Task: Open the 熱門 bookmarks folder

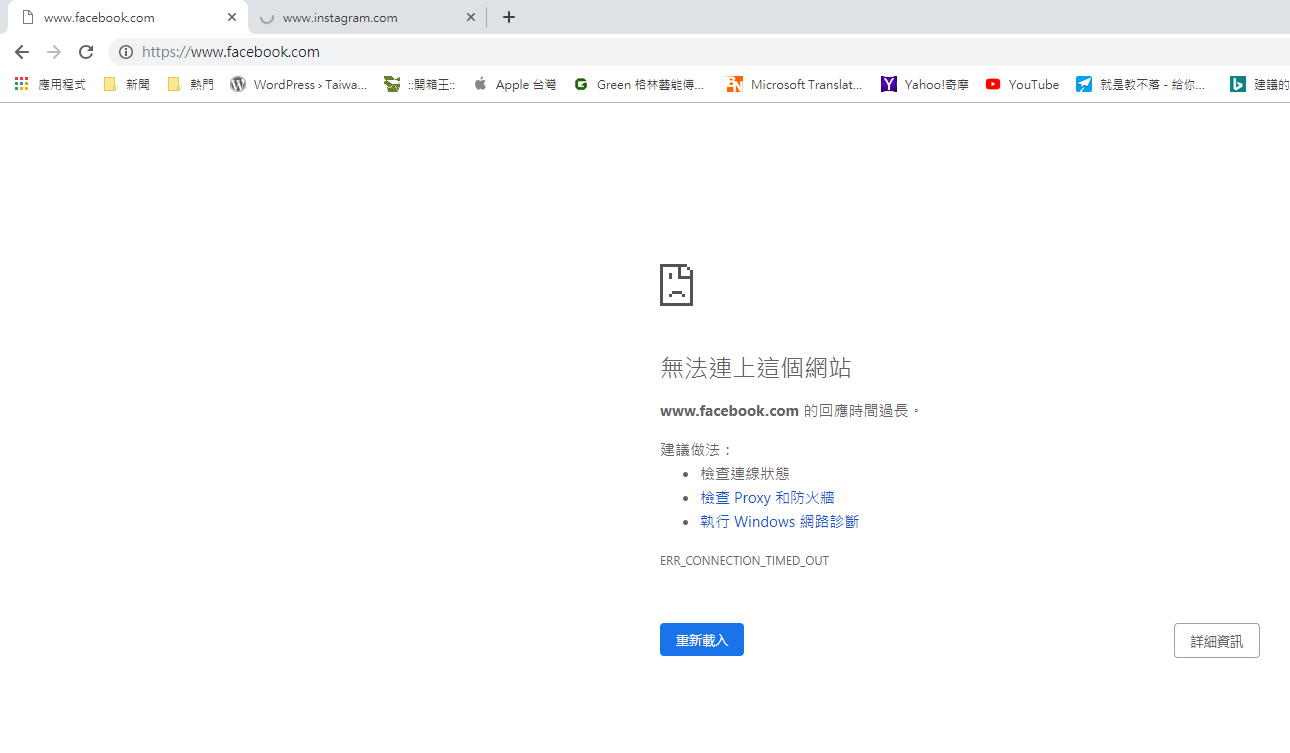Action: click(190, 85)
